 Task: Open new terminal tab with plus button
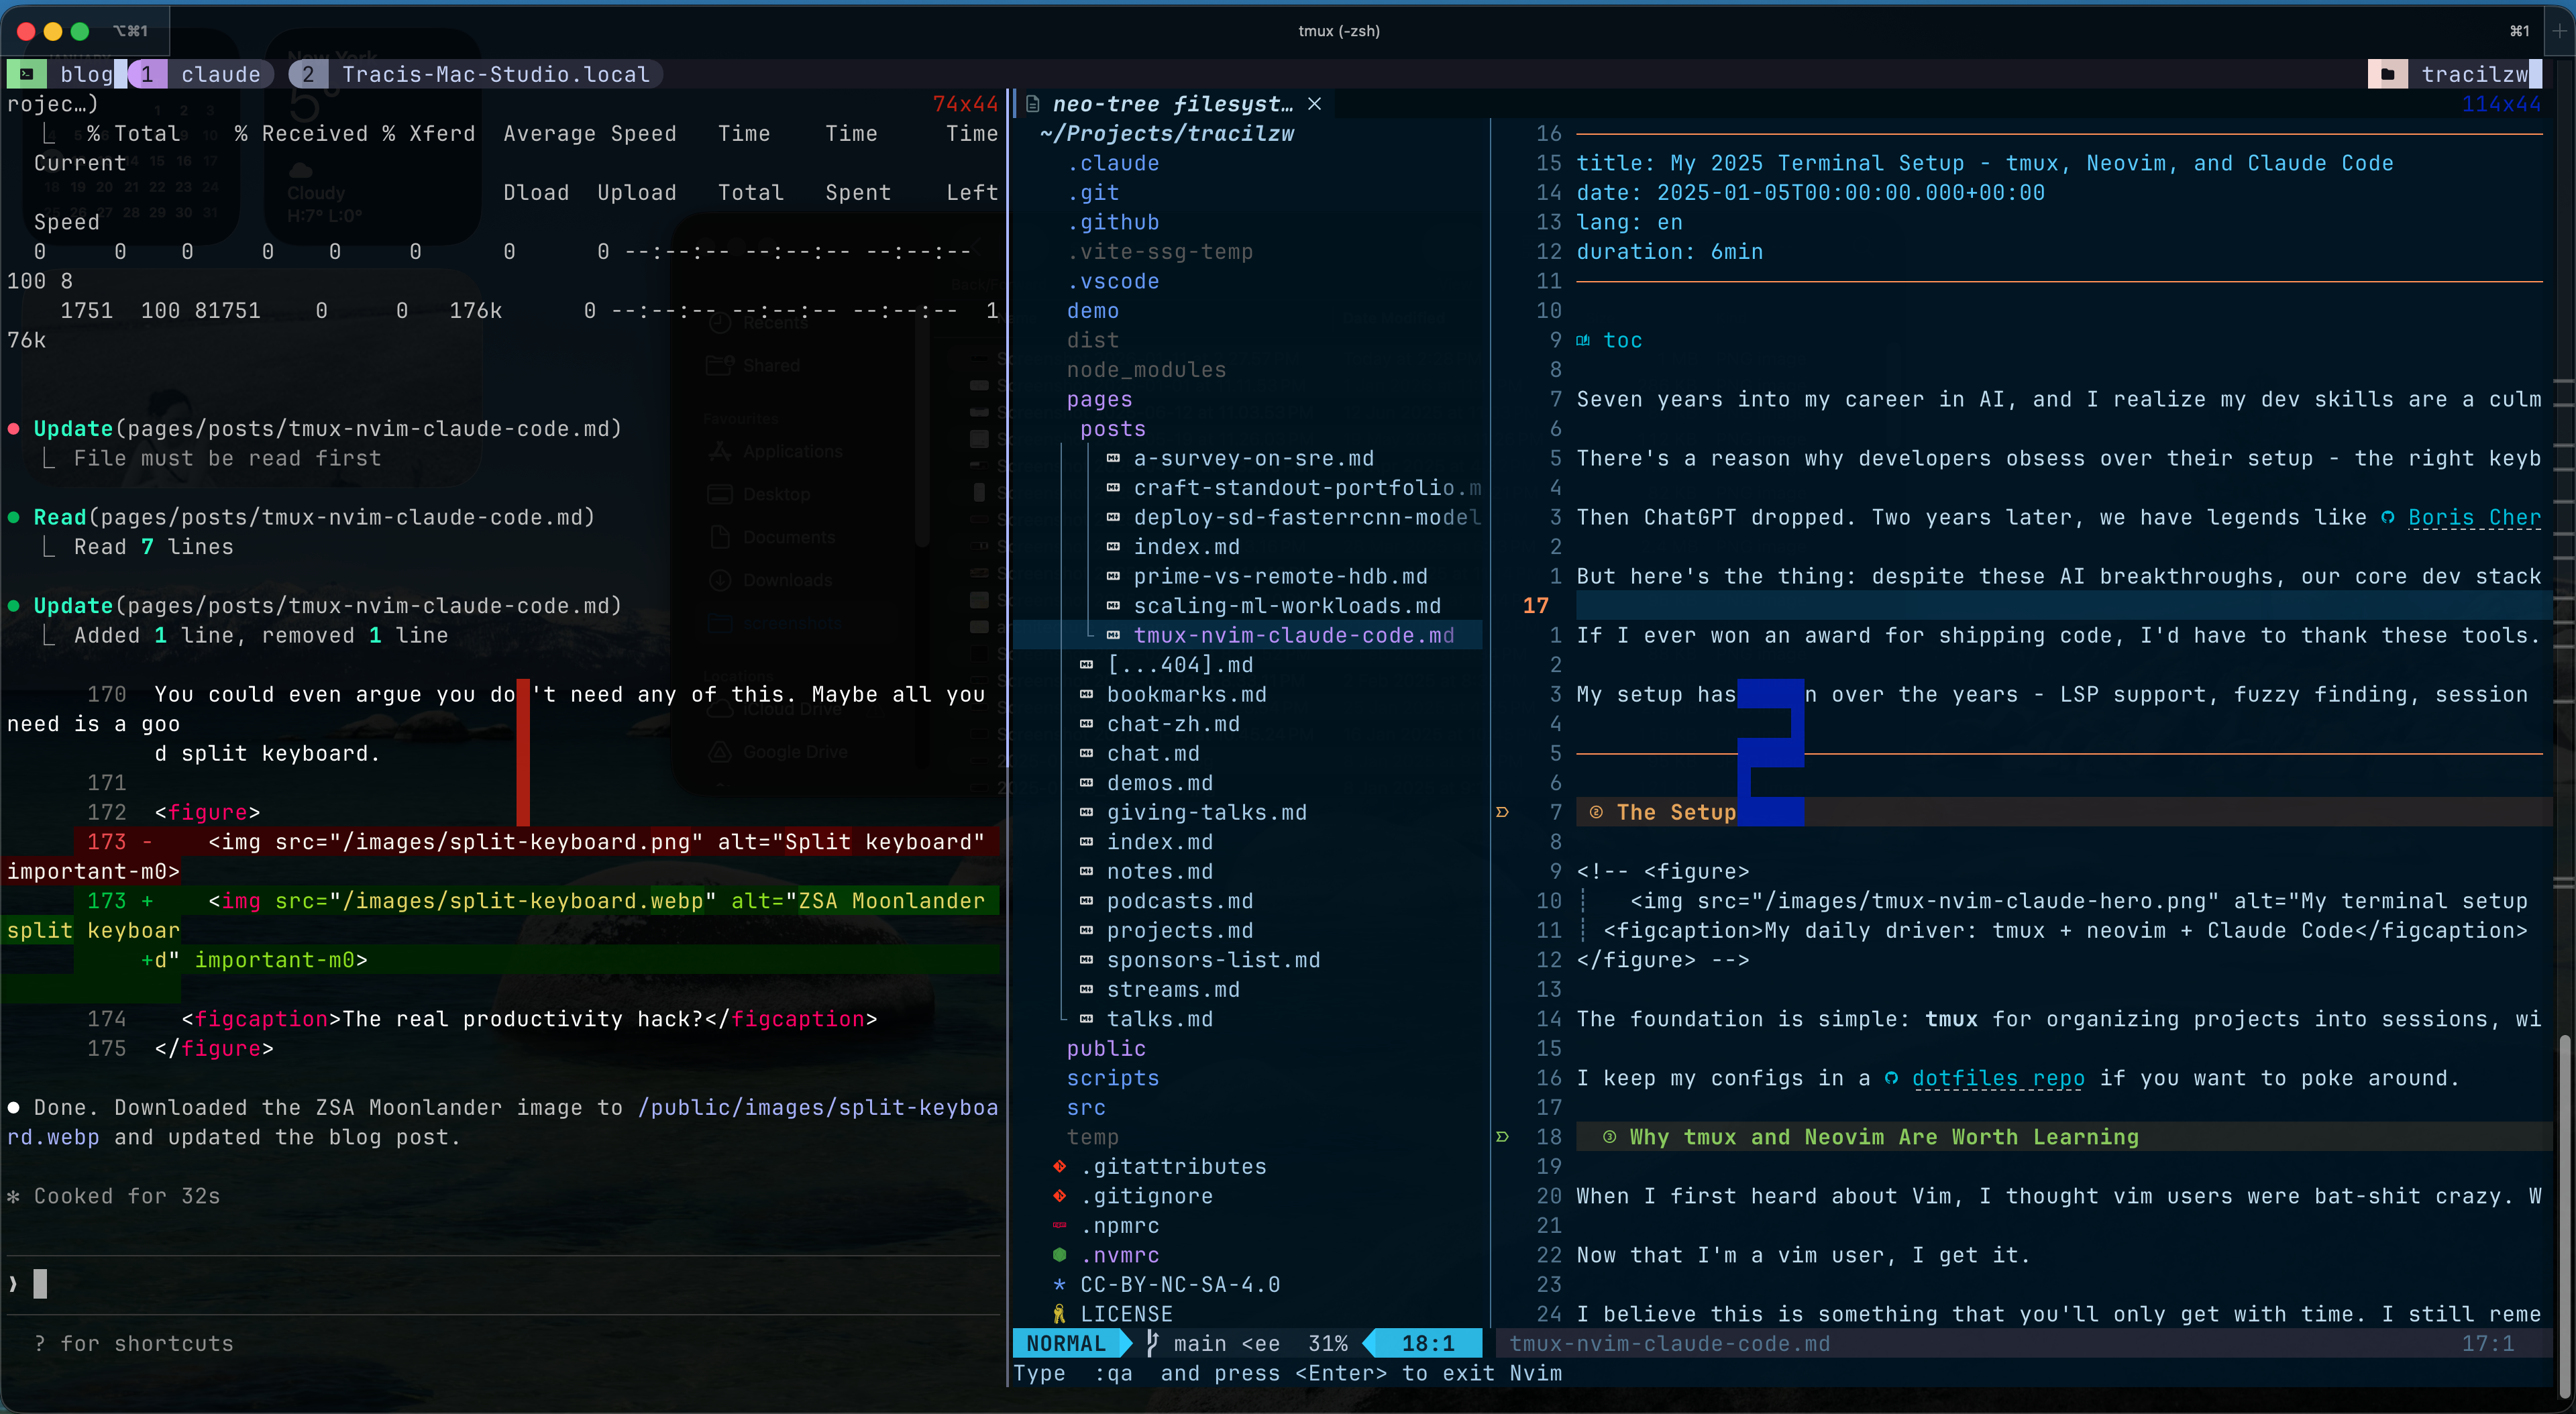(2559, 31)
